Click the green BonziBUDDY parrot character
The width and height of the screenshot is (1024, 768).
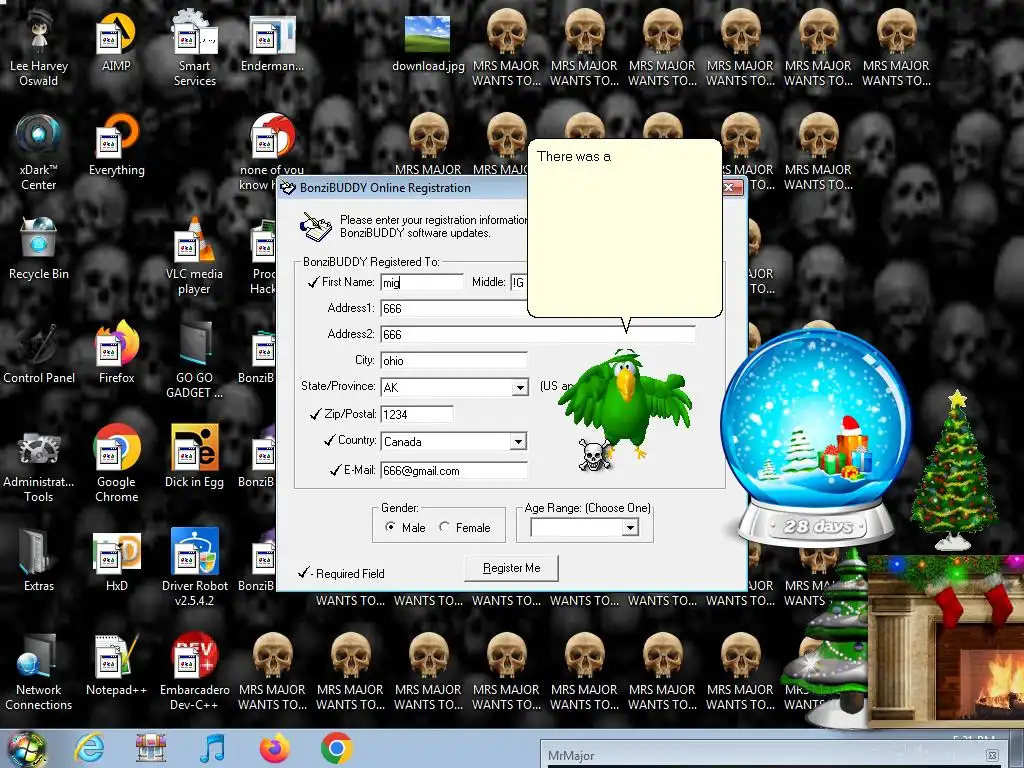pyautogui.click(x=625, y=405)
